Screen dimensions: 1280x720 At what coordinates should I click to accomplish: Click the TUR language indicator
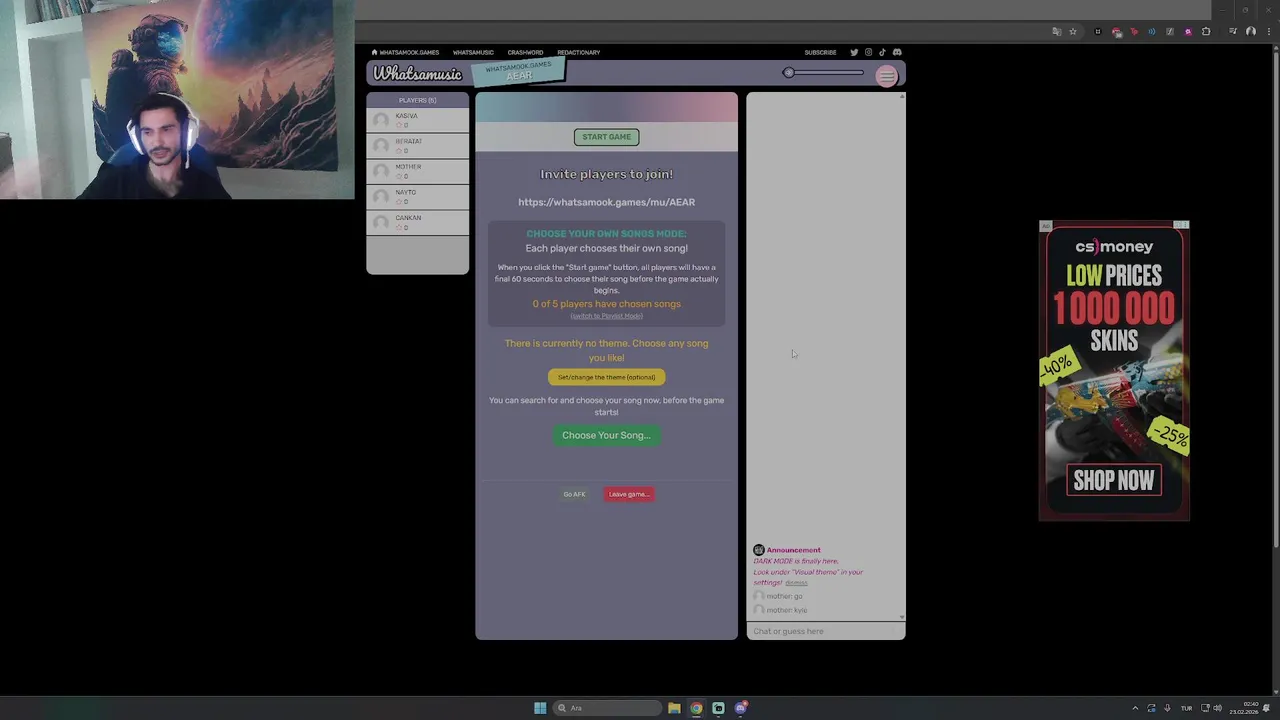[1187, 708]
